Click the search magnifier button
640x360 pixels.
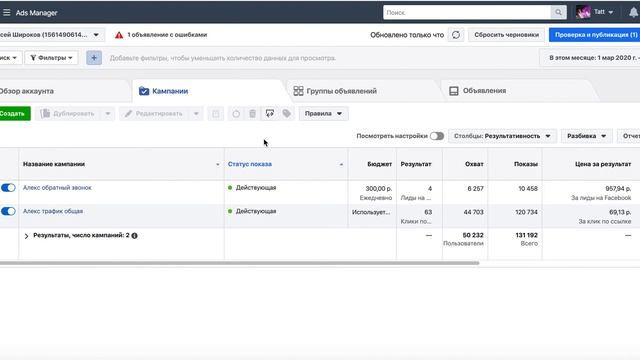(x=558, y=12)
